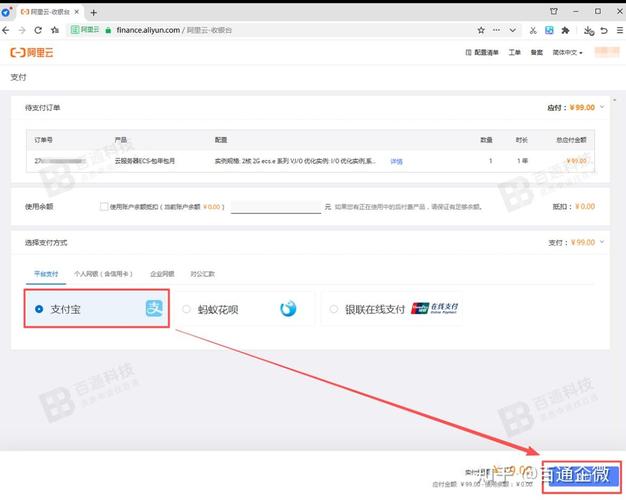Open the 简体中文 language dropdown
626x500 pixels.
click(x=567, y=52)
